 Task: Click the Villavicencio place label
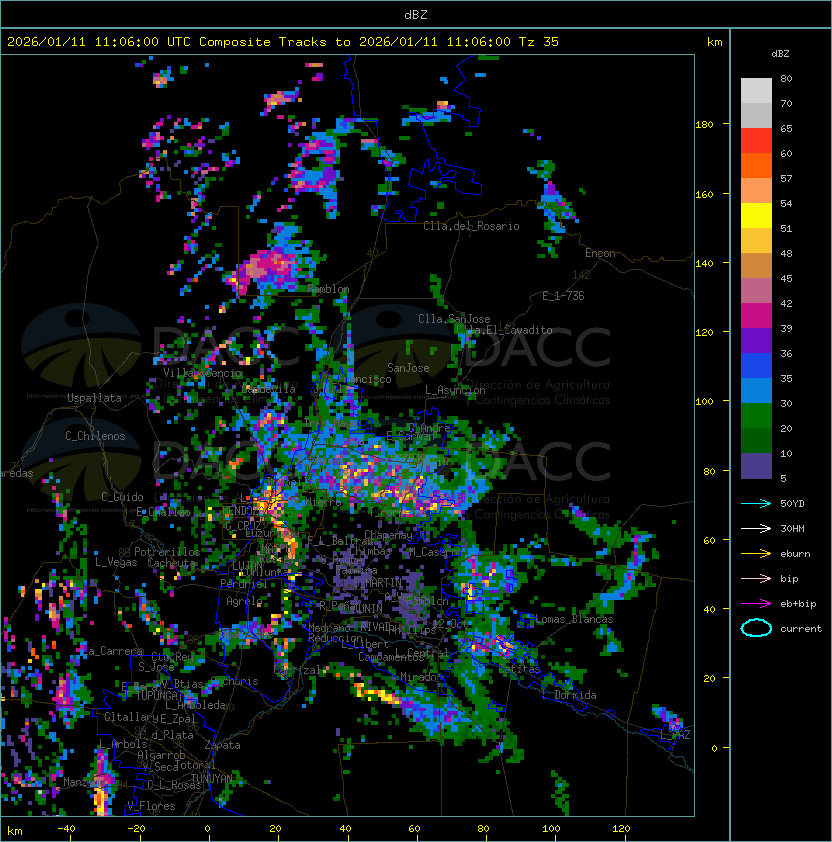[202, 373]
